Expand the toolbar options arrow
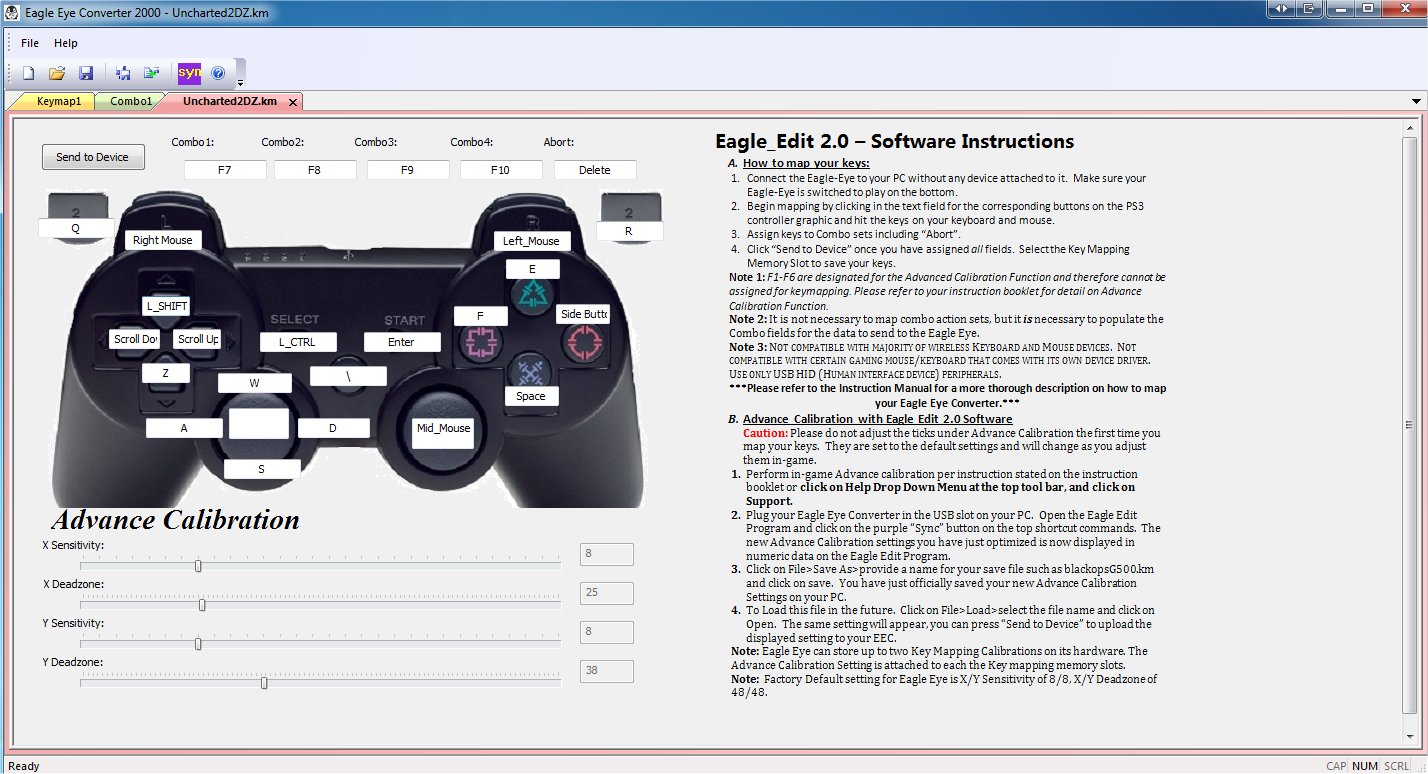The image size is (1428, 774). pyautogui.click(x=240, y=82)
